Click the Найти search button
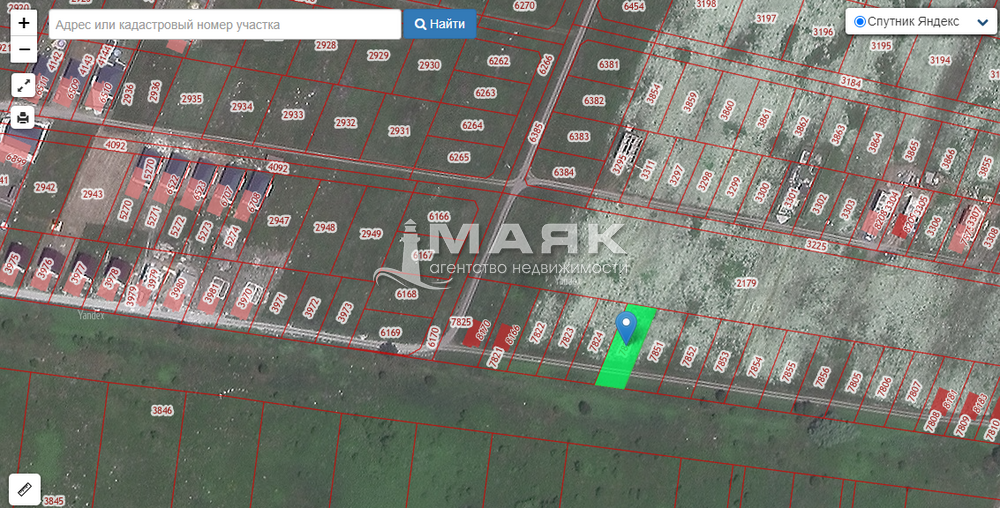 pyautogui.click(x=439, y=24)
